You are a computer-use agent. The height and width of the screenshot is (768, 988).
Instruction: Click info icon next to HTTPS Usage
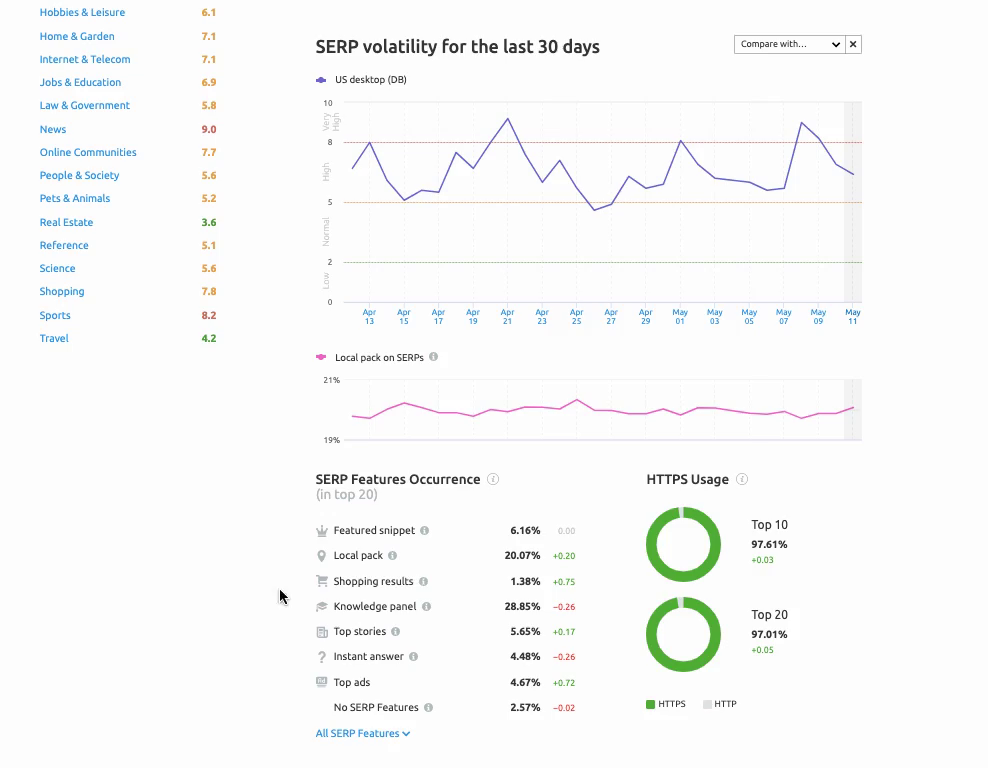point(742,480)
